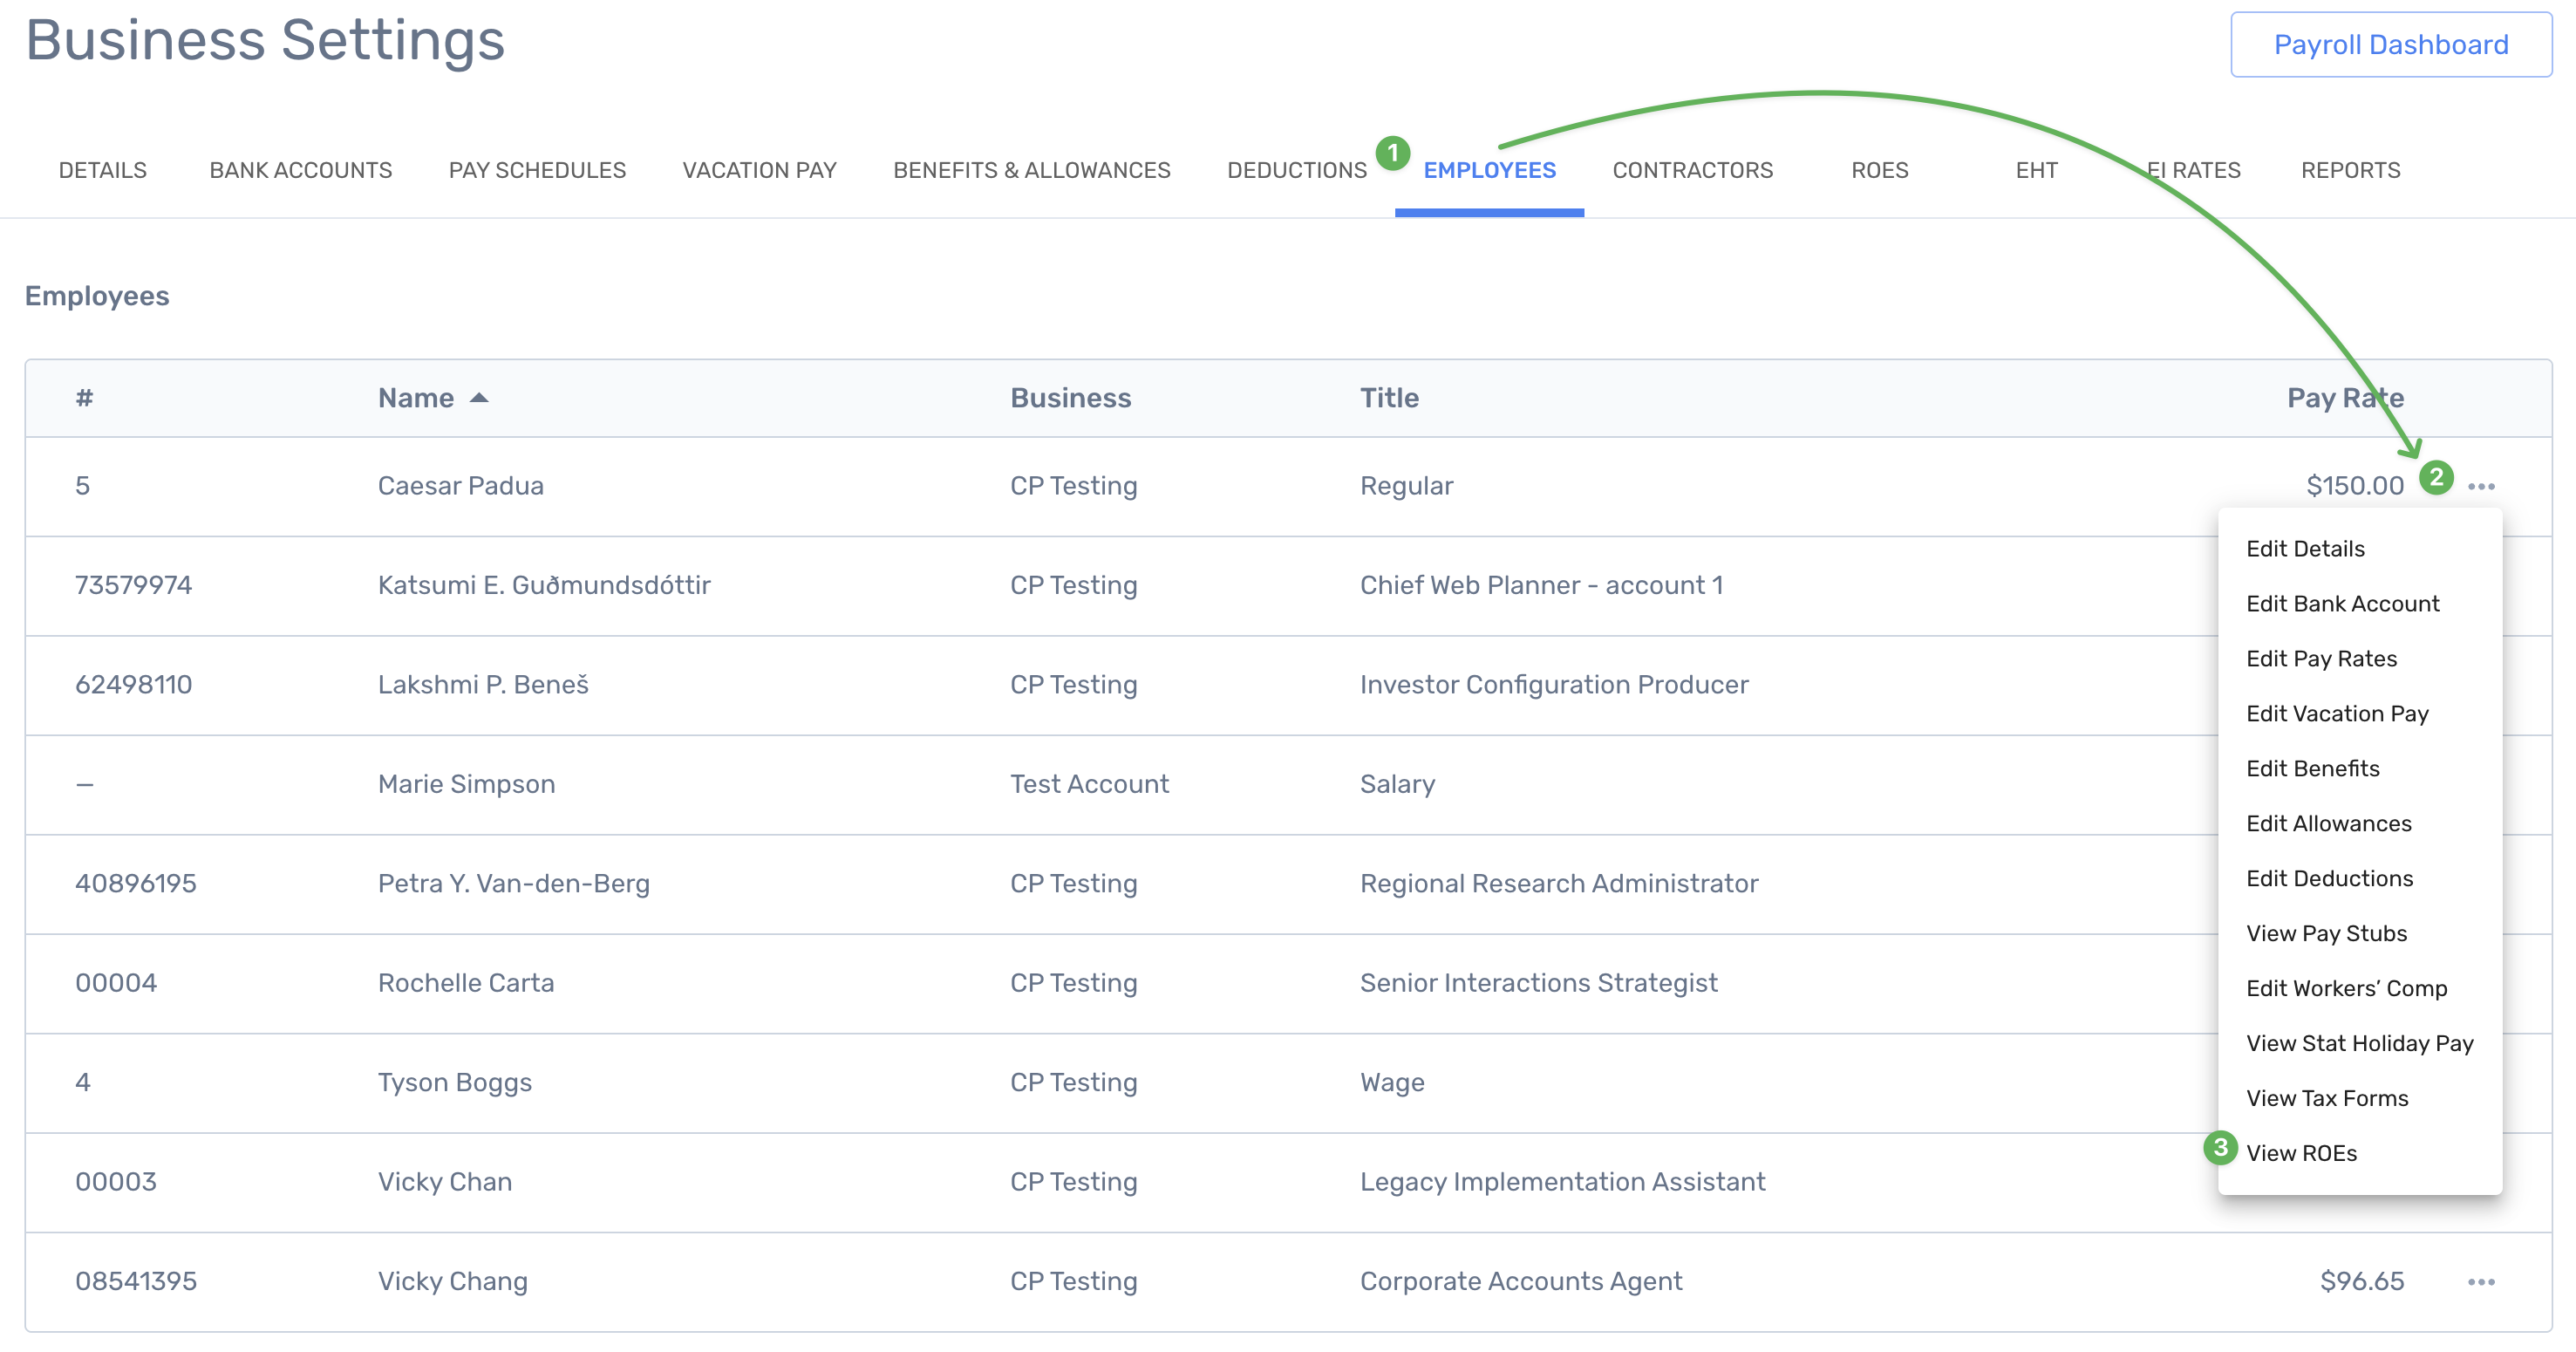The image size is (2576, 1352).
Task: Open the Bank Accounts tab
Action: [x=300, y=170]
